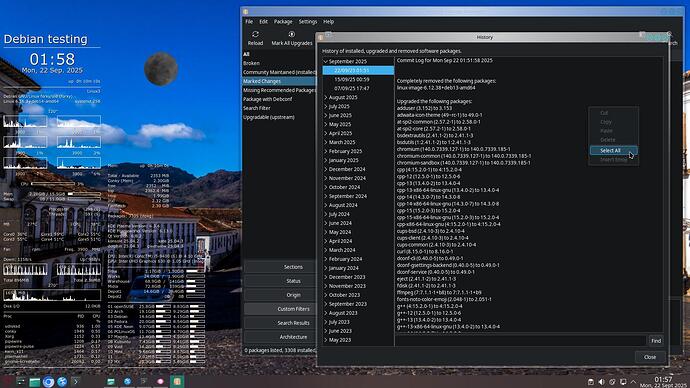Open the clipboard icon in system tray
Image resolution: width=690 pixels, height=388 pixels.
591,382
